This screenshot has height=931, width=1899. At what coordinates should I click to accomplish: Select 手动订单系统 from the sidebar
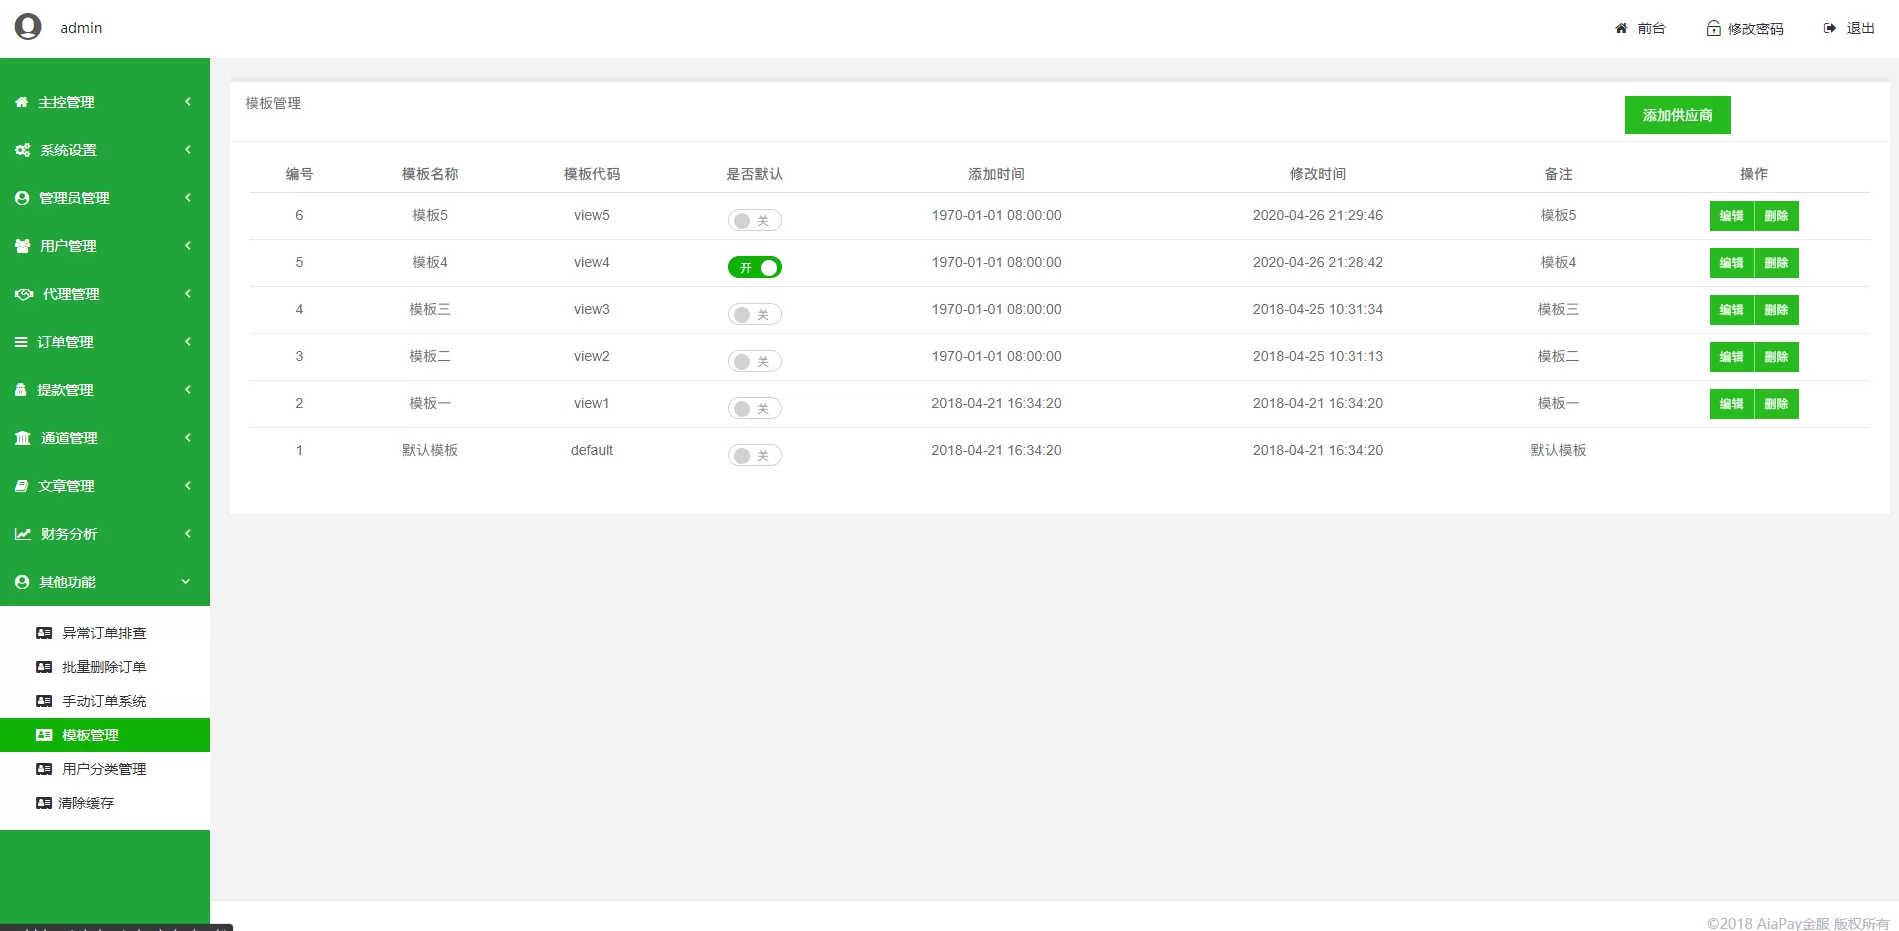tap(103, 701)
